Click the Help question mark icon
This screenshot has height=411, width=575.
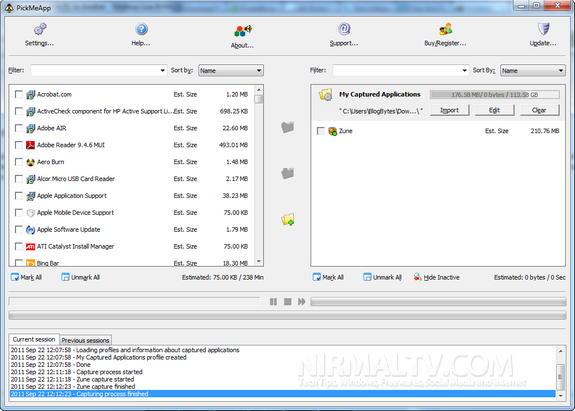point(141,29)
